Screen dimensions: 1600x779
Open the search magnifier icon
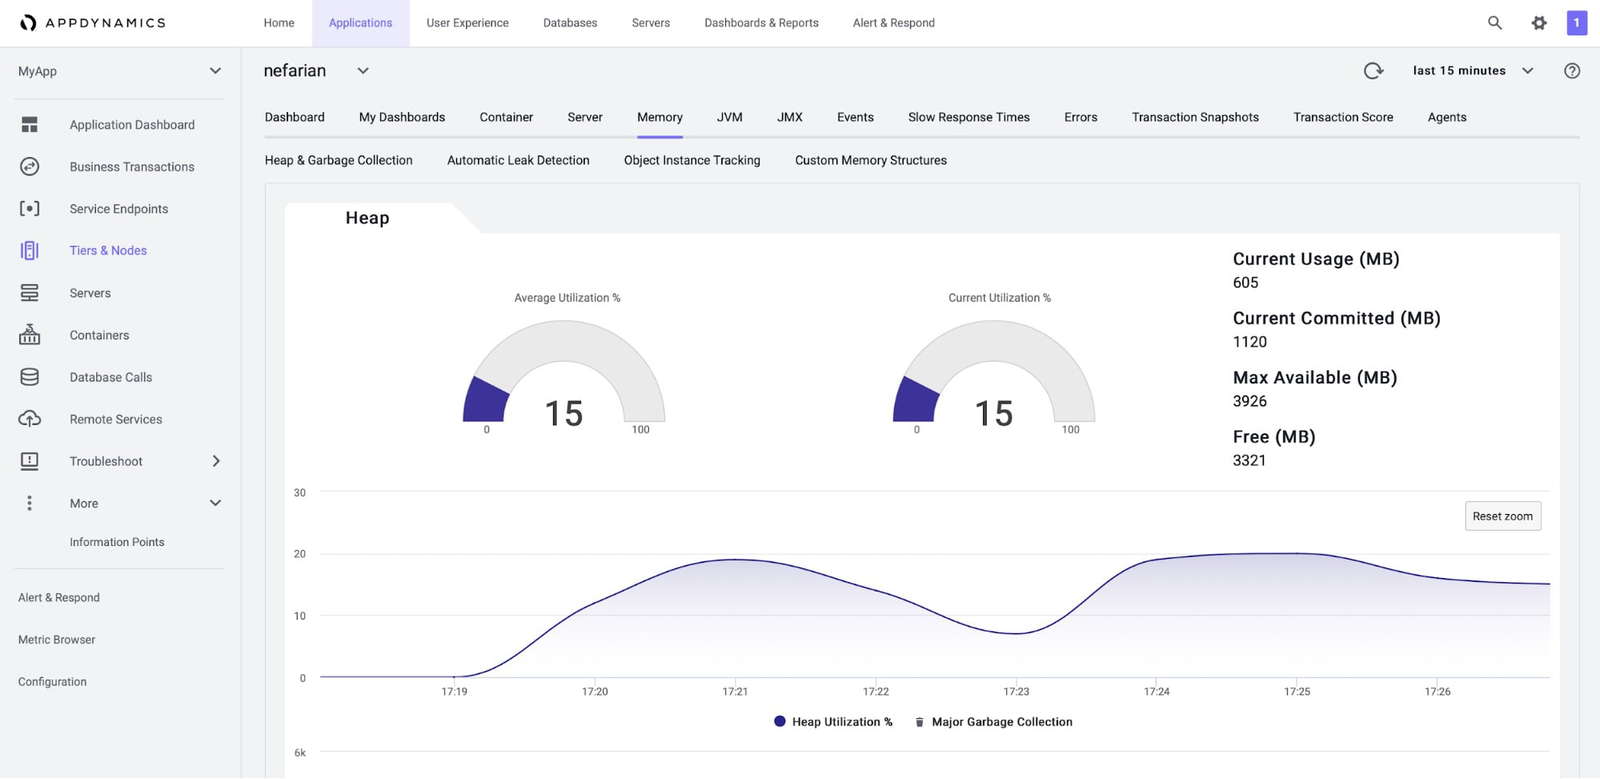tap(1495, 22)
